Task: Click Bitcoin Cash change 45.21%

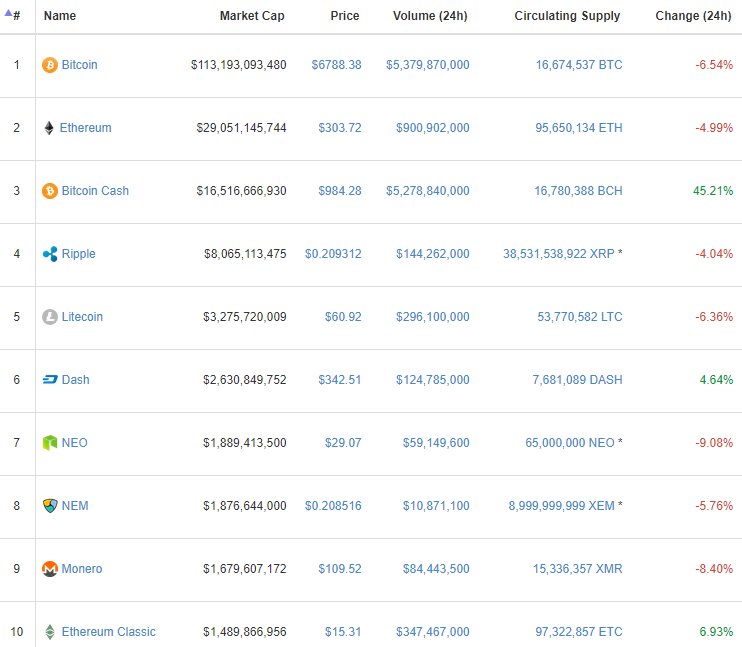Action: point(713,191)
